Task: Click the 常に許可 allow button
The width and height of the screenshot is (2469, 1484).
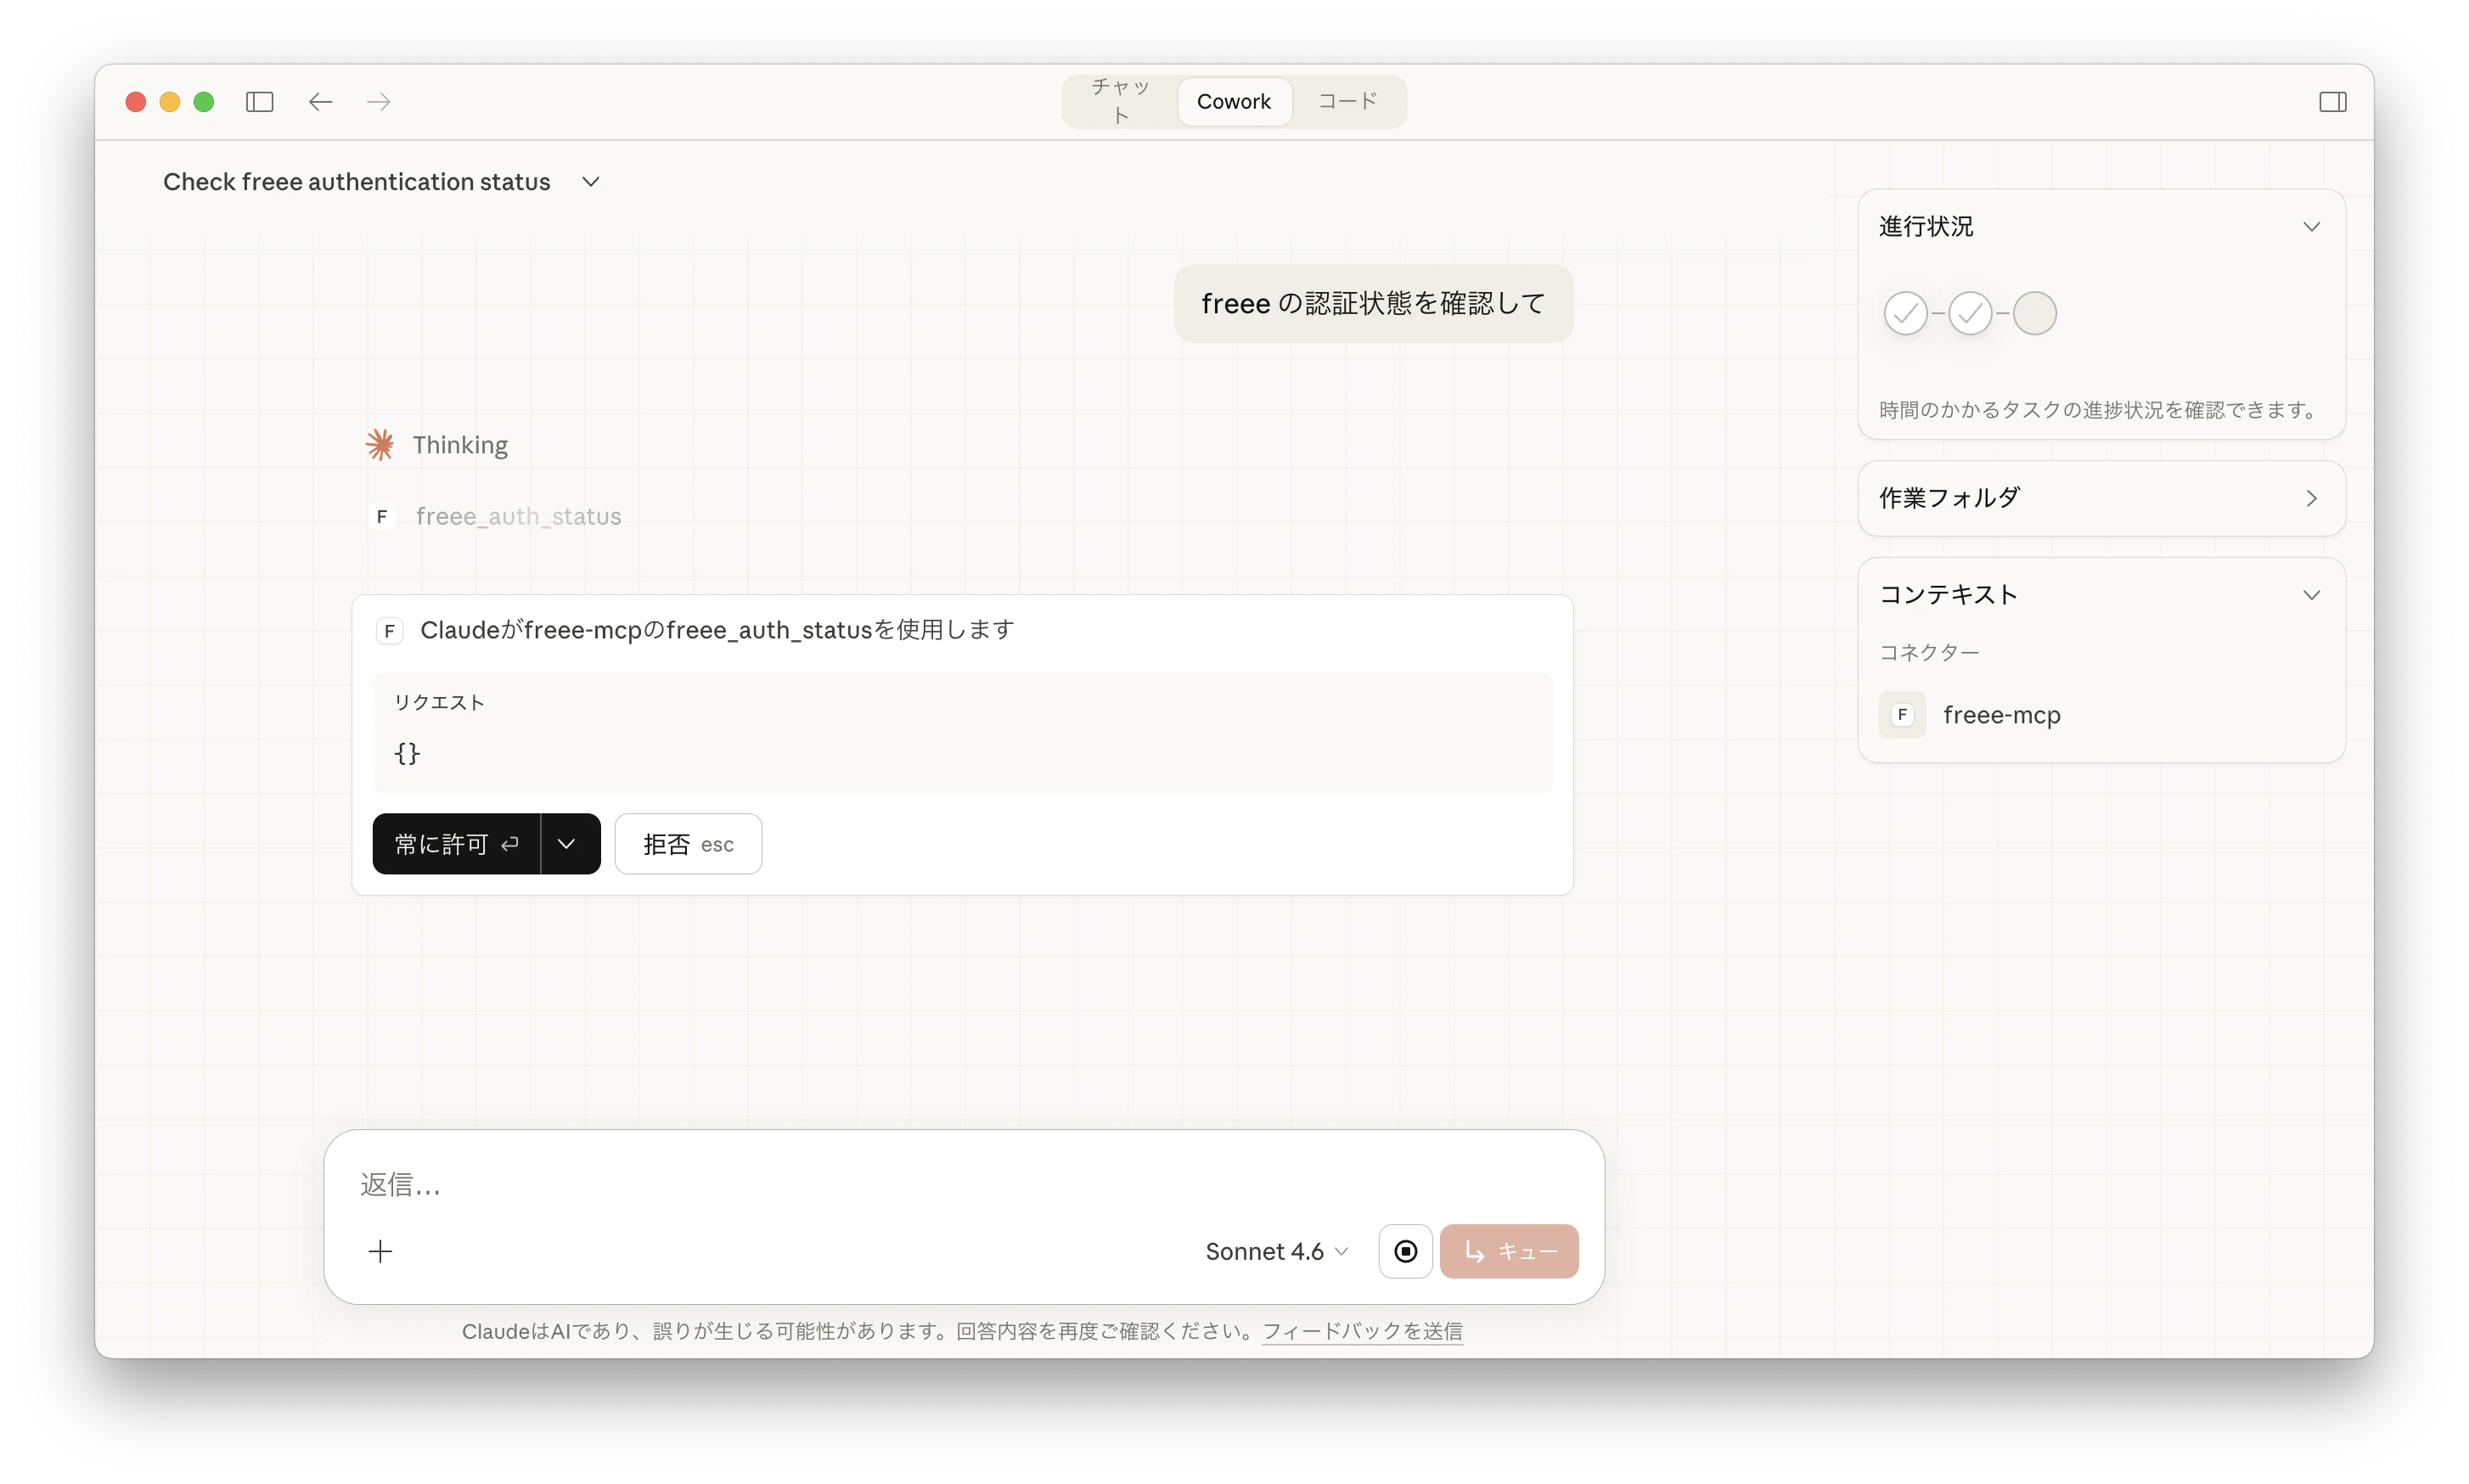Action: click(x=456, y=844)
